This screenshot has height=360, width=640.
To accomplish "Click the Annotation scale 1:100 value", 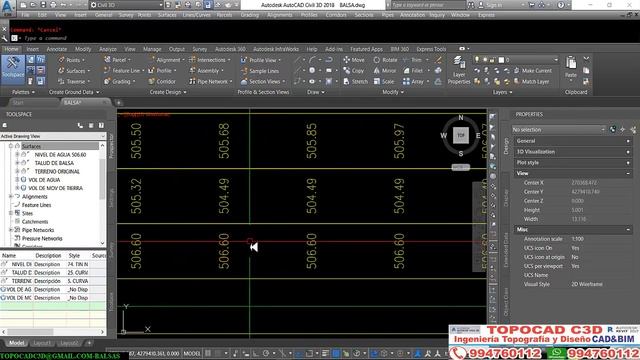I will [578, 239].
